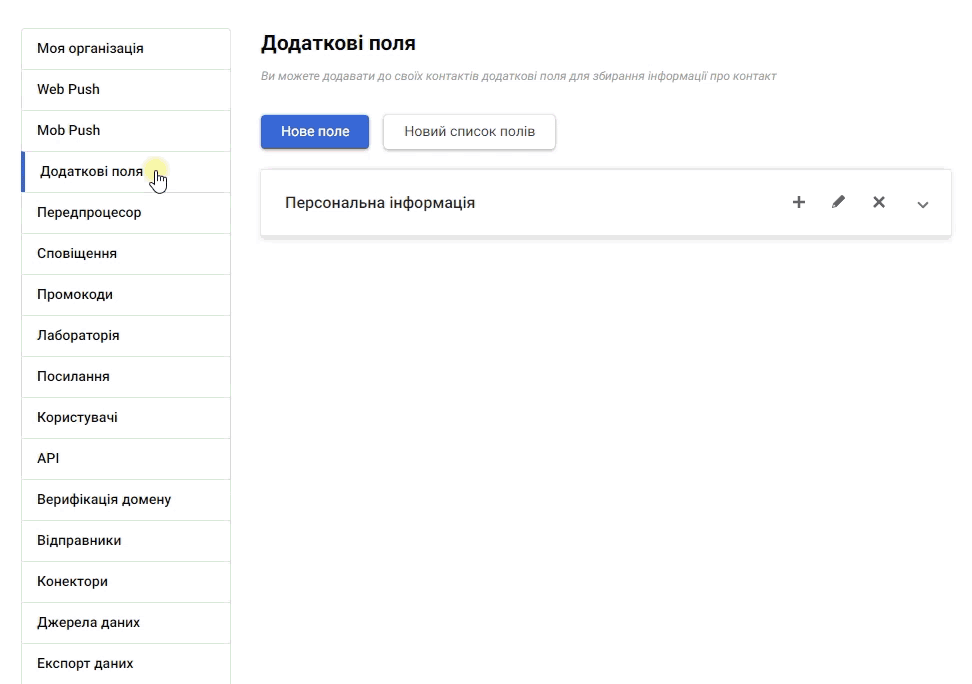Click the Додаткові поля page heading
This screenshot has width=972, height=684.
tap(338, 43)
